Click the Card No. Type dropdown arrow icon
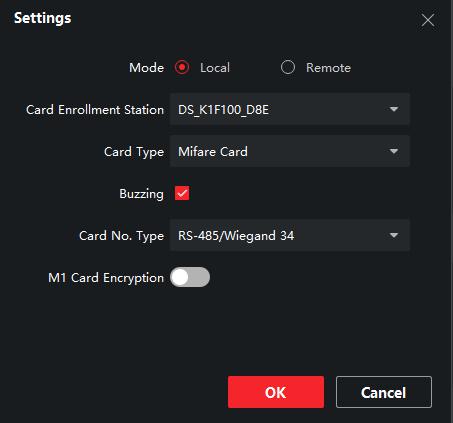Image resolution: width=453 pixels, height=423 pixels. [x=394, y=235]
